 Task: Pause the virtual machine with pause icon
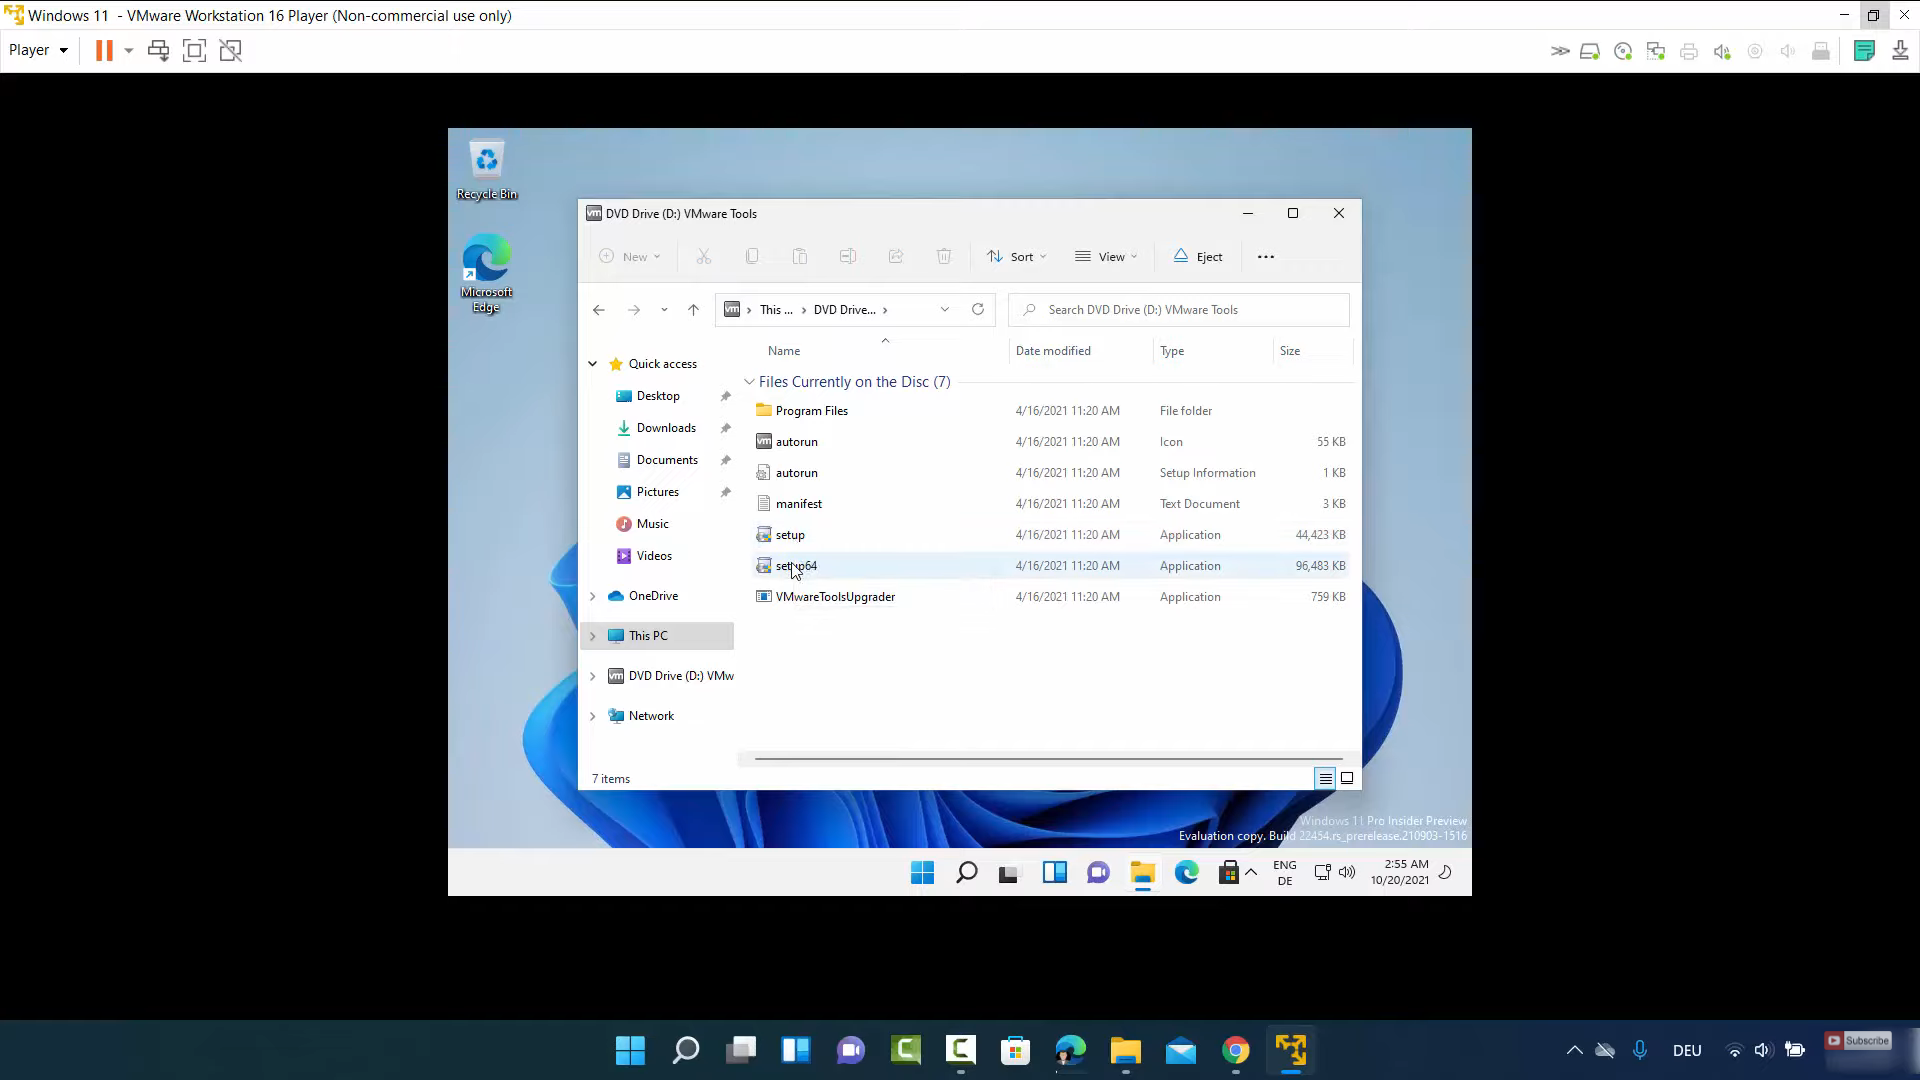pyautogui.click(x=104, y=51)
